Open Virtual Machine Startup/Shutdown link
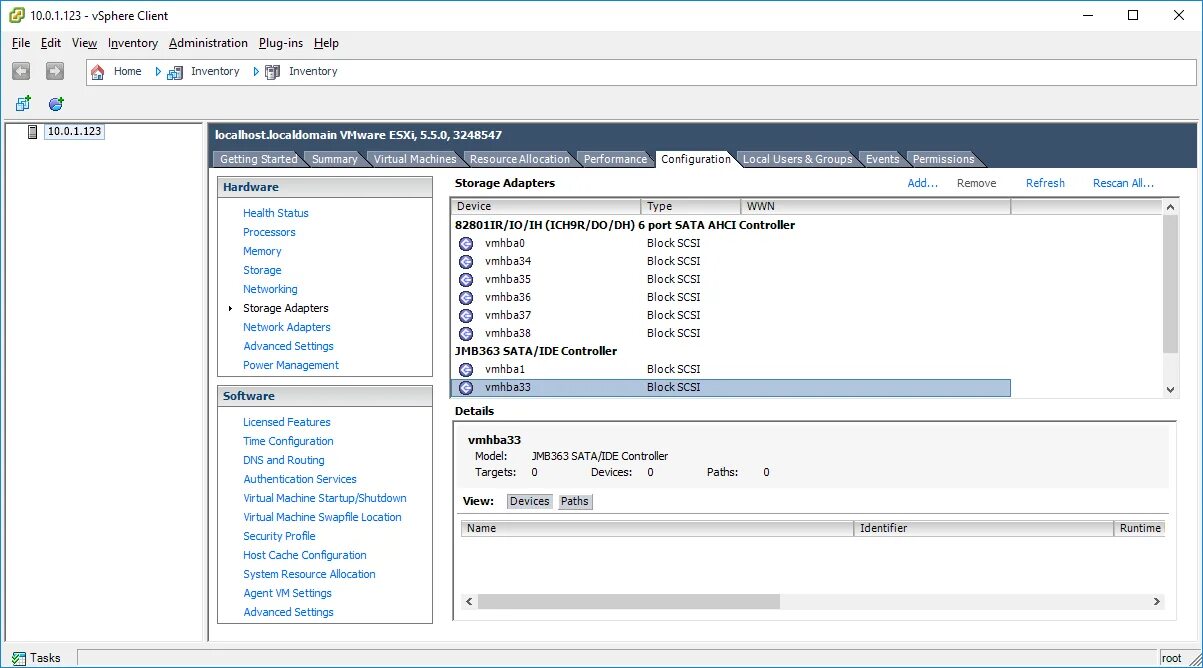The width and height of the screenshot is (1203, 668). tap(325, 498)
